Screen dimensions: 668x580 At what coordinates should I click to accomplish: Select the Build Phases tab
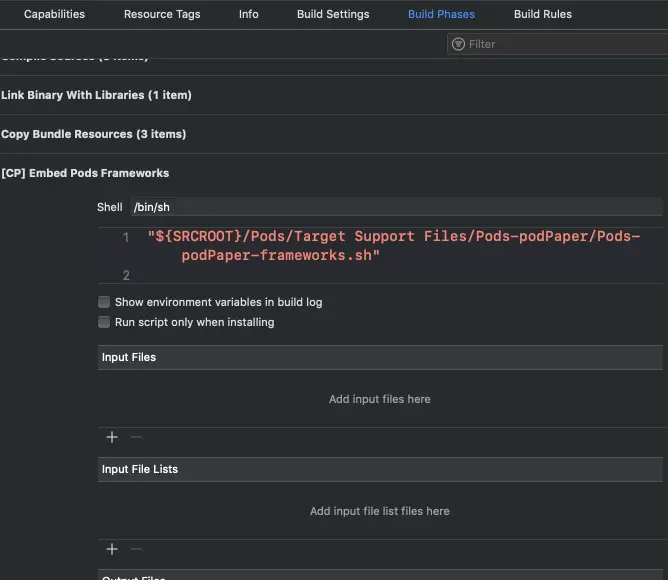click(441, 14)
